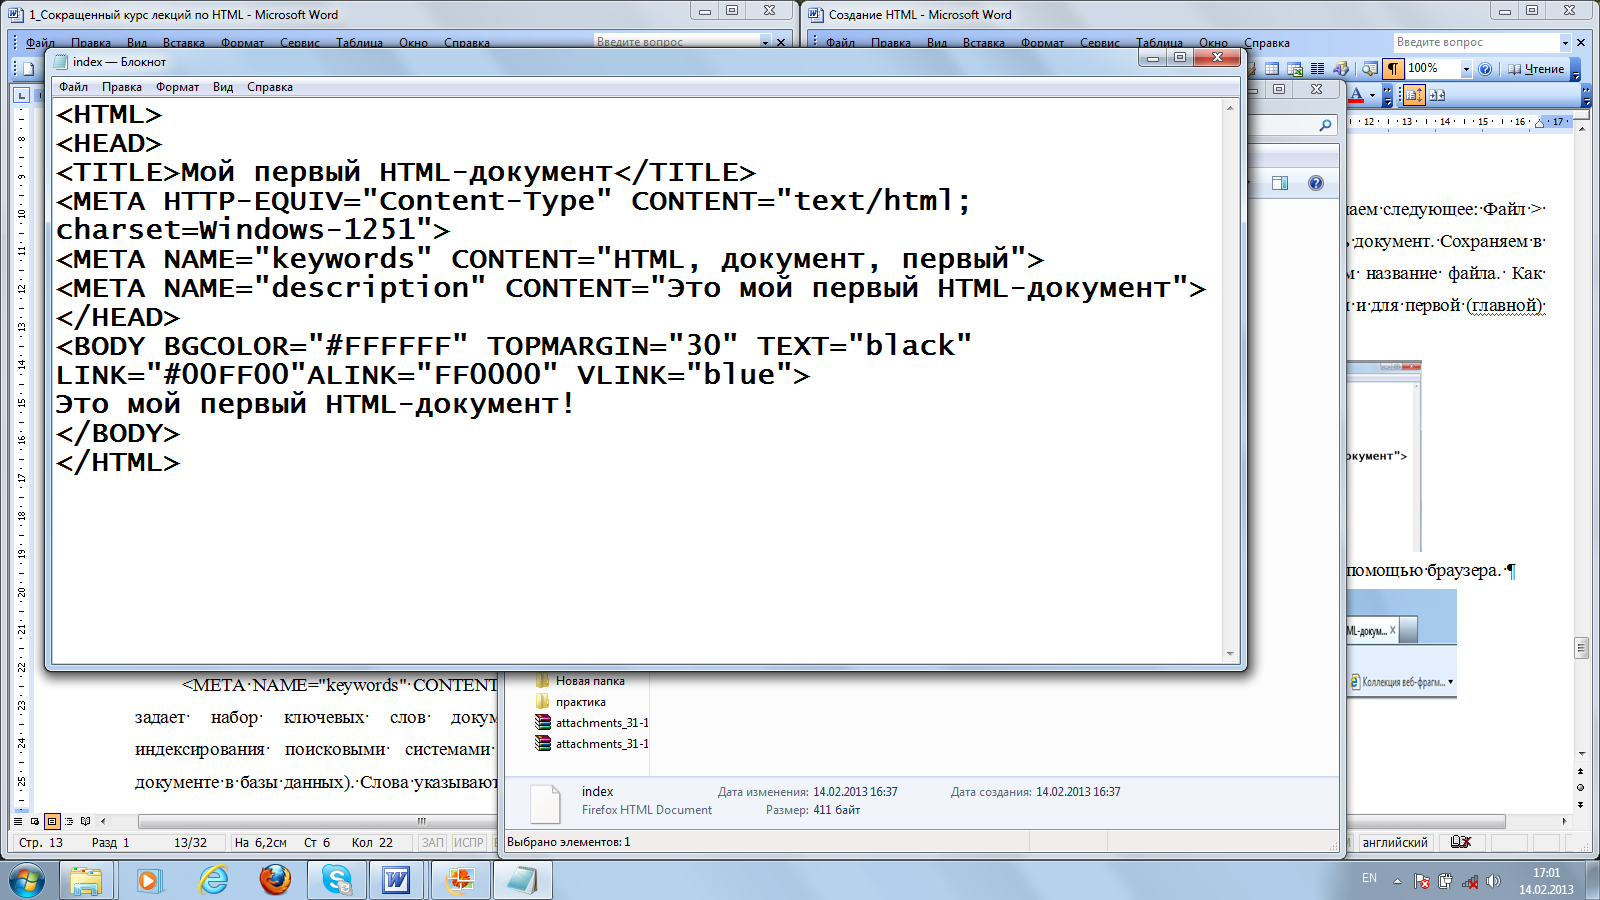This screenshot has width=1600, height=900.
Task: Switch to Чтение reading mode in Word
Action: [1536, 69]
